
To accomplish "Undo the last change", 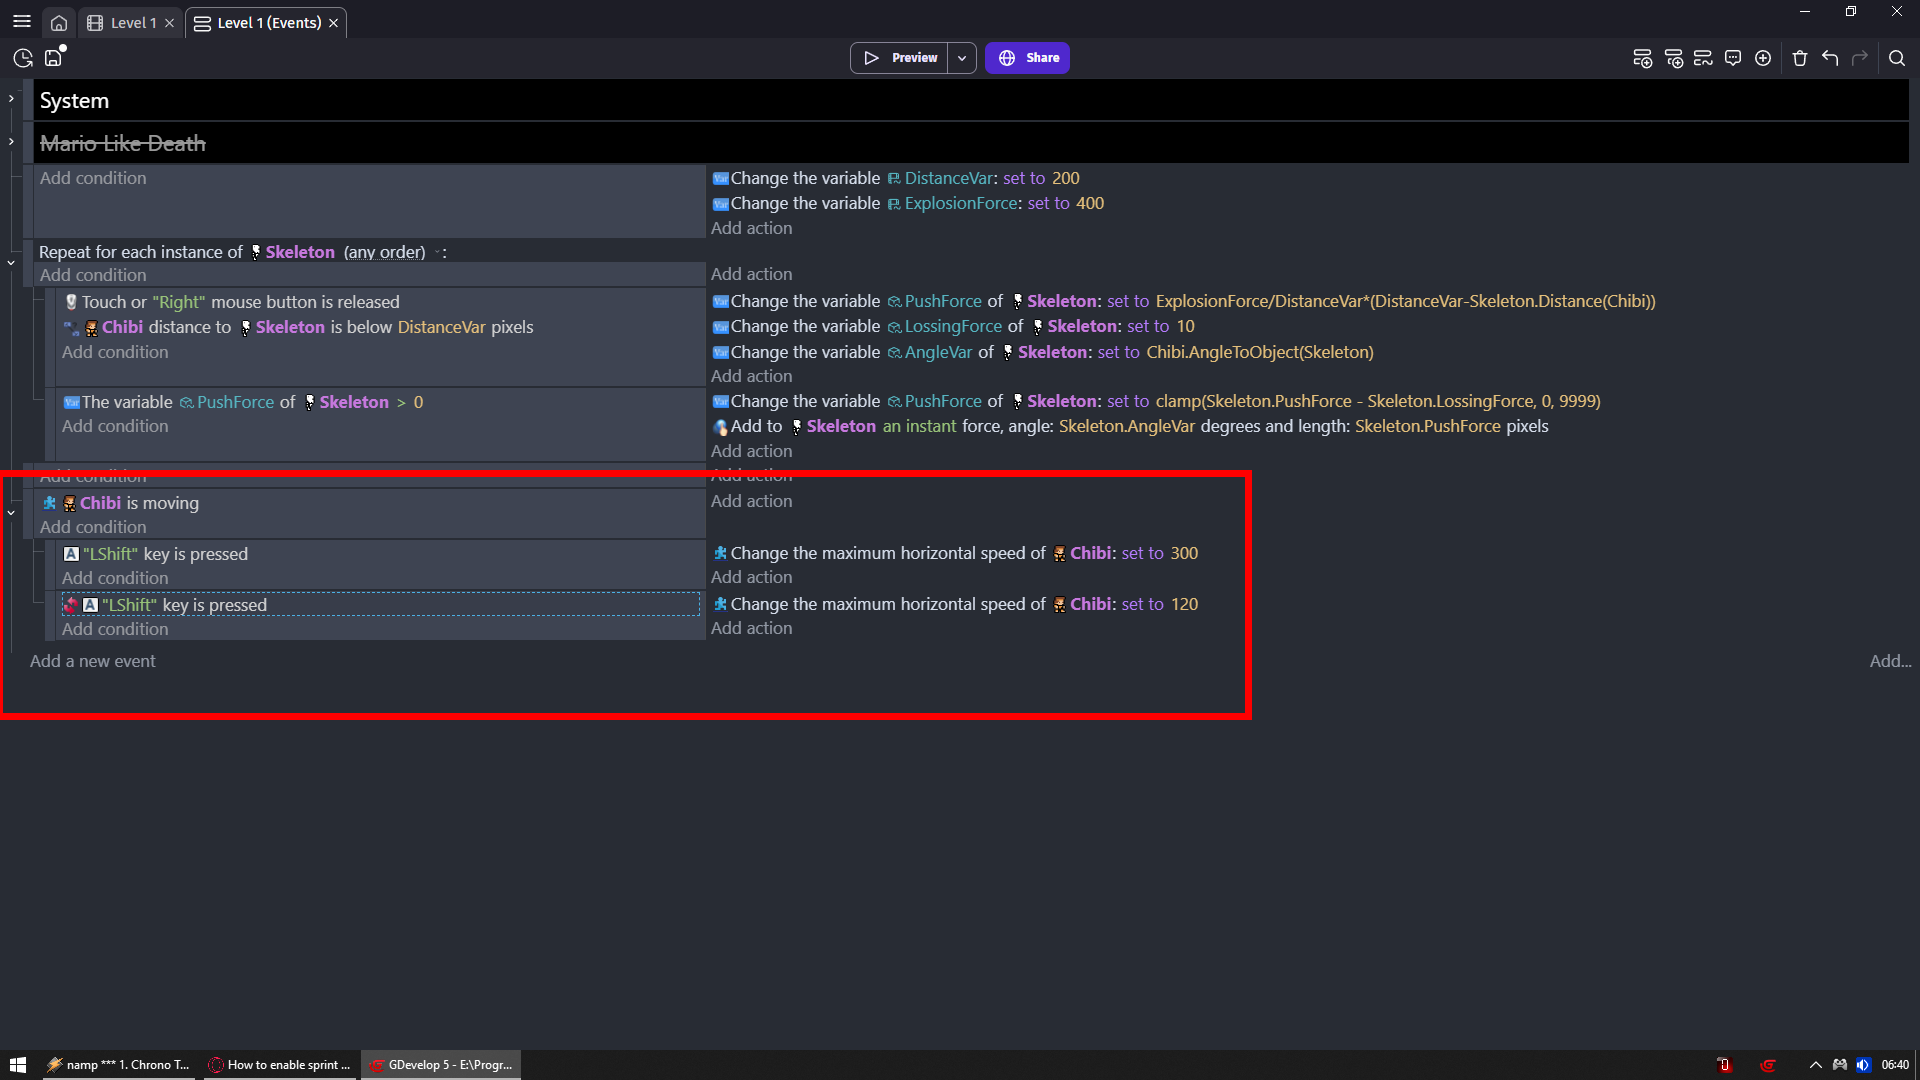I will click(x=1830, y=58).
